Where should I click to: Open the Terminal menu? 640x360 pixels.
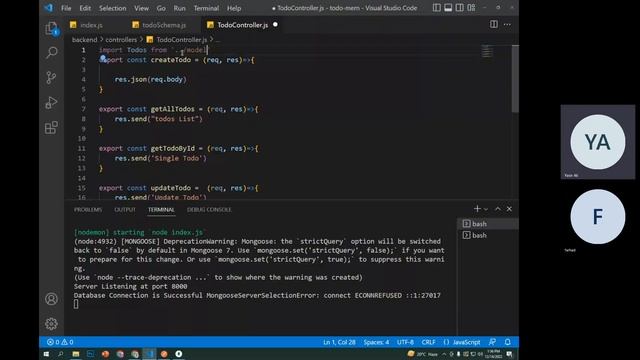206,8
